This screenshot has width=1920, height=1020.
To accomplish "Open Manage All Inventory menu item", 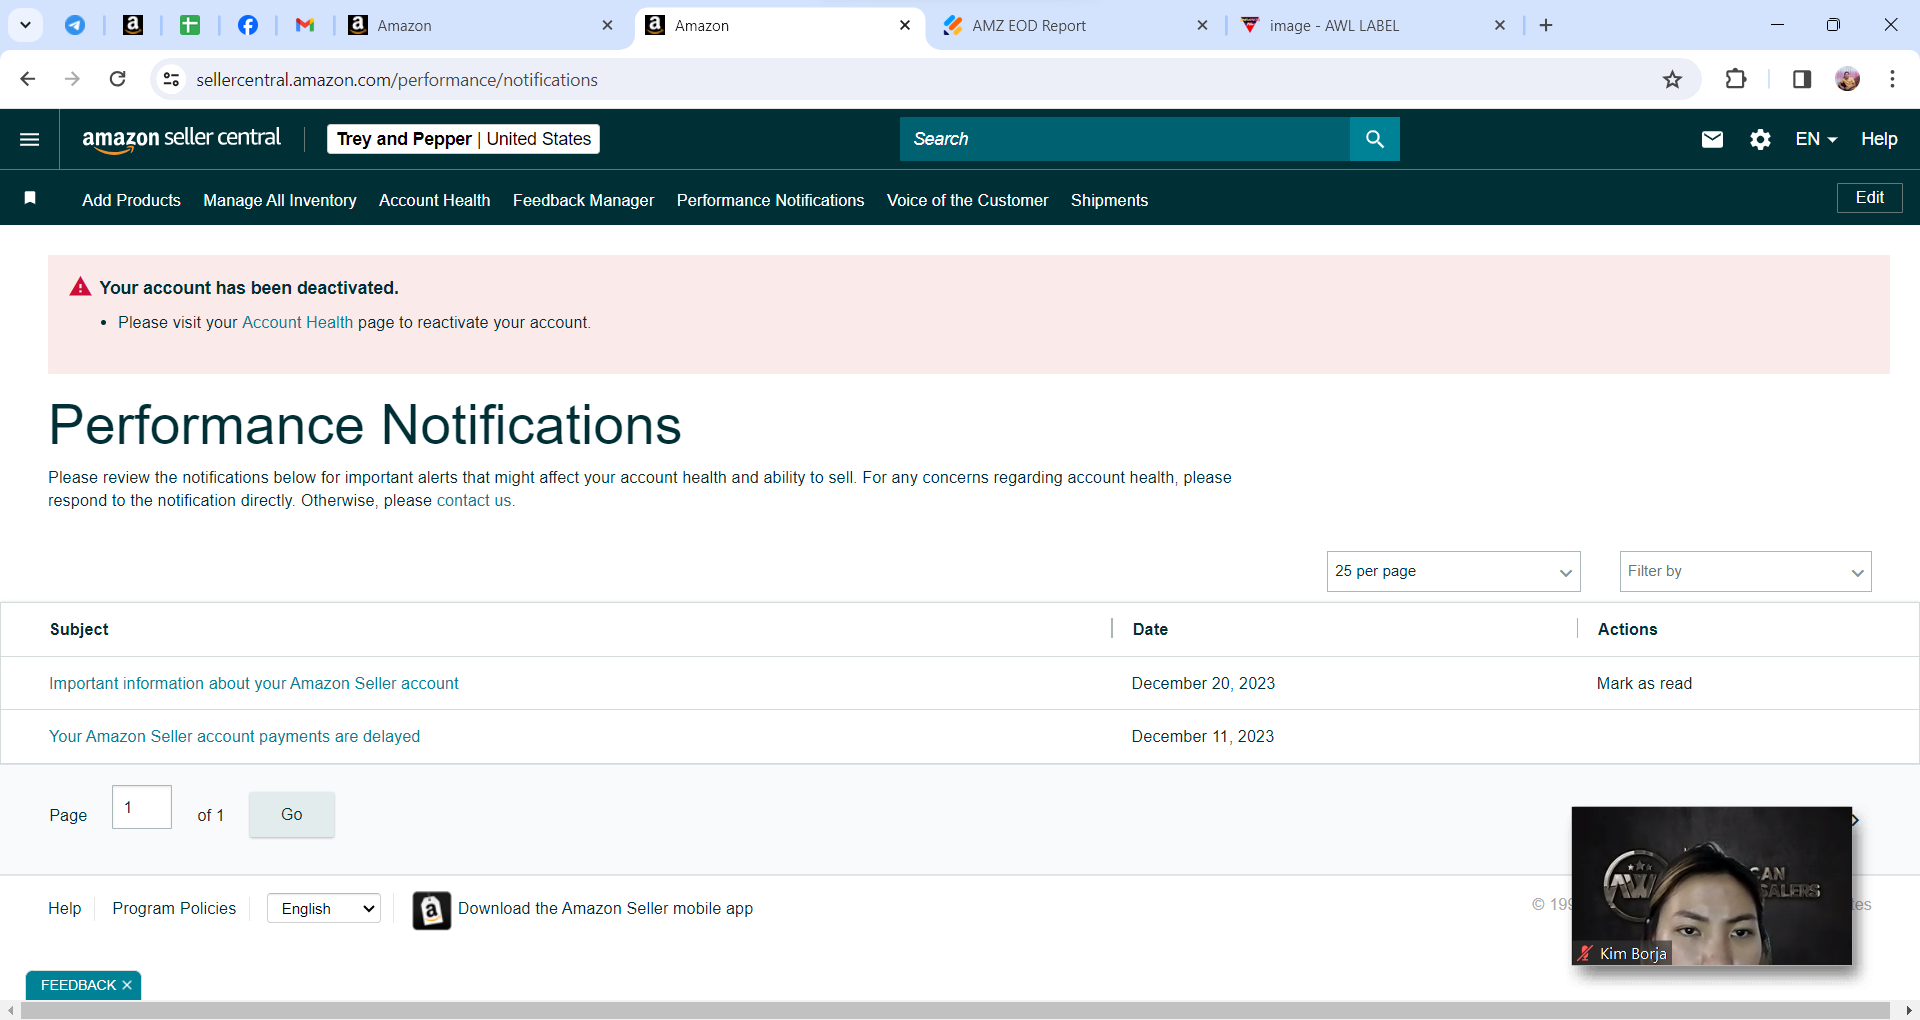I will click(280, 200).
